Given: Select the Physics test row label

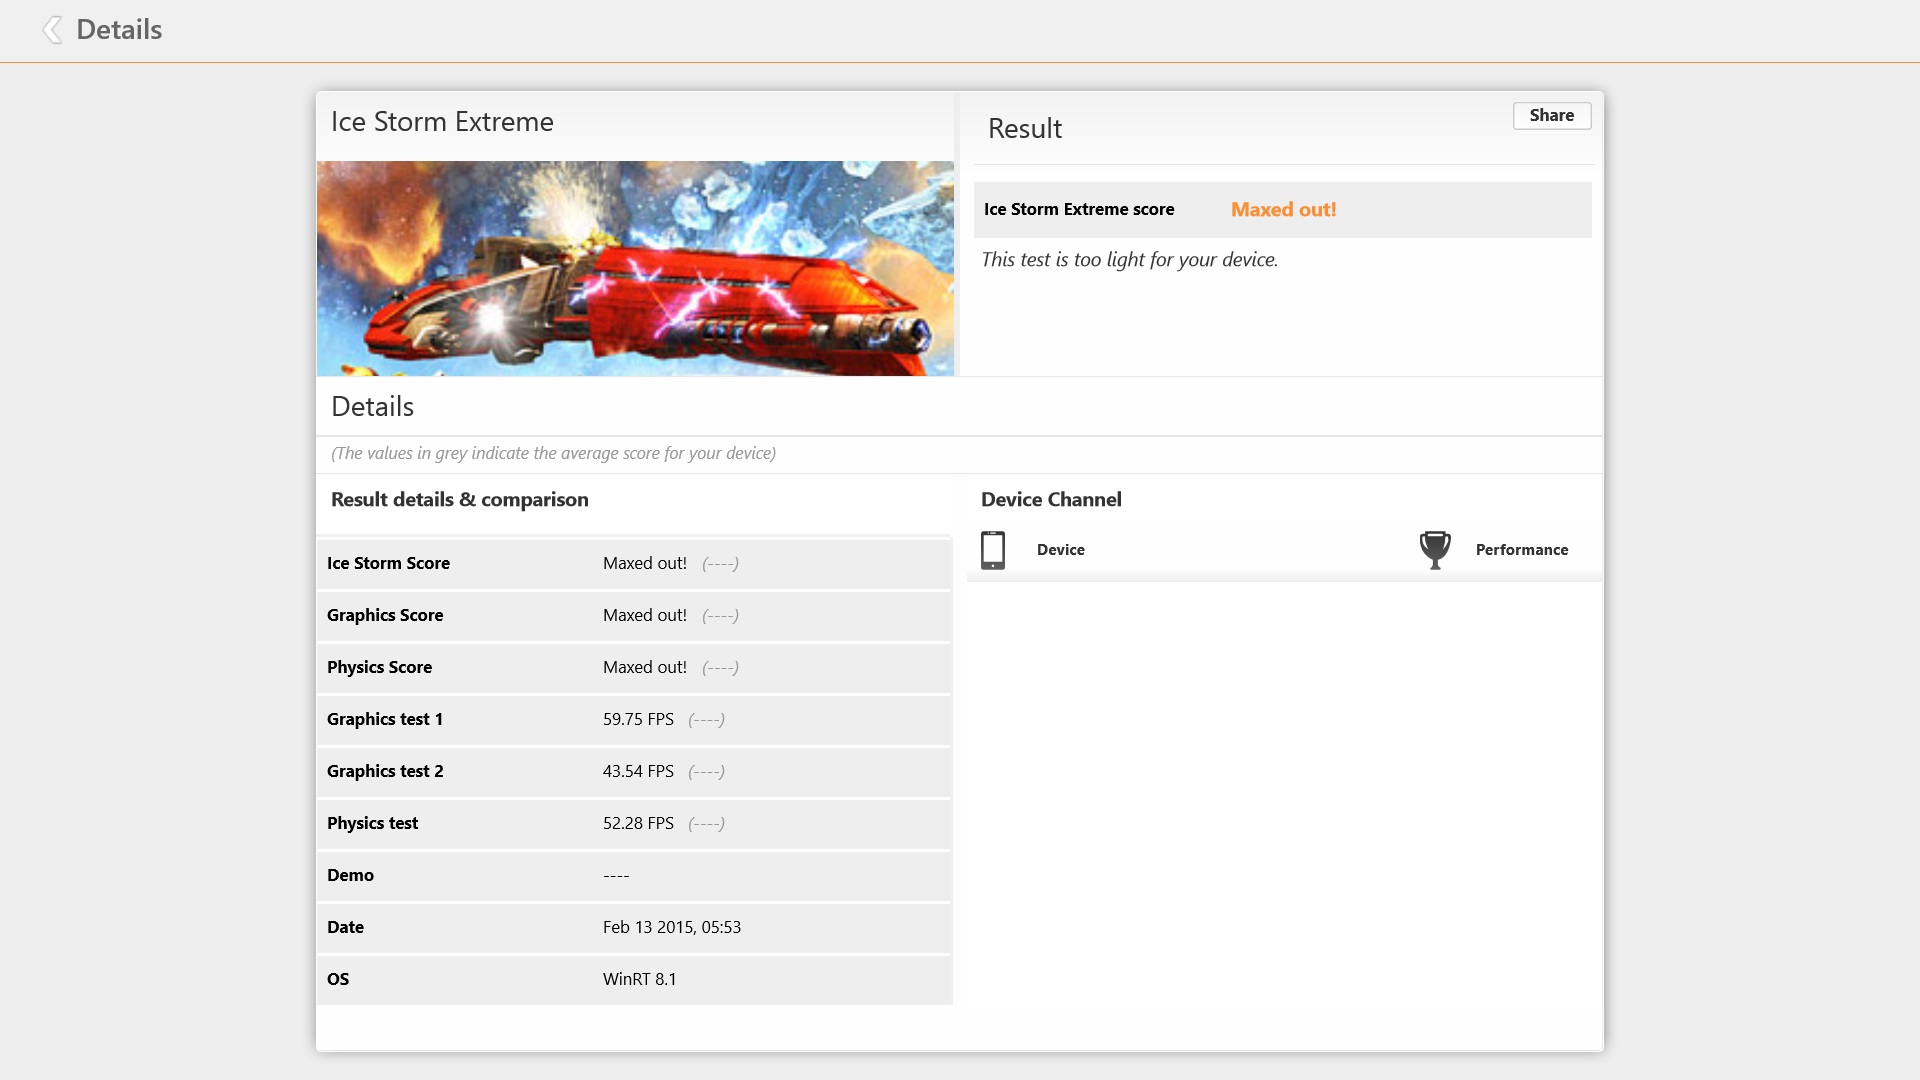Looking at the screenshot, I should coord(372,824).
